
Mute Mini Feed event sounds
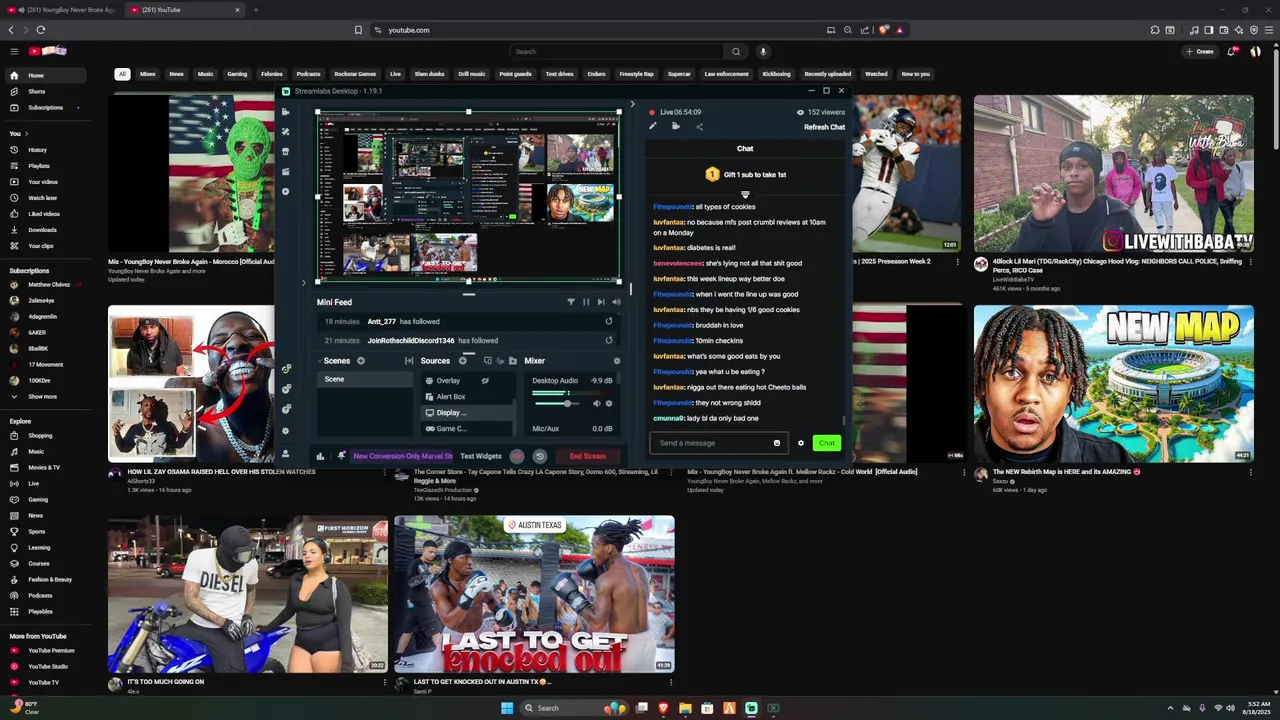pyautogui.click(x=616, y=302)
